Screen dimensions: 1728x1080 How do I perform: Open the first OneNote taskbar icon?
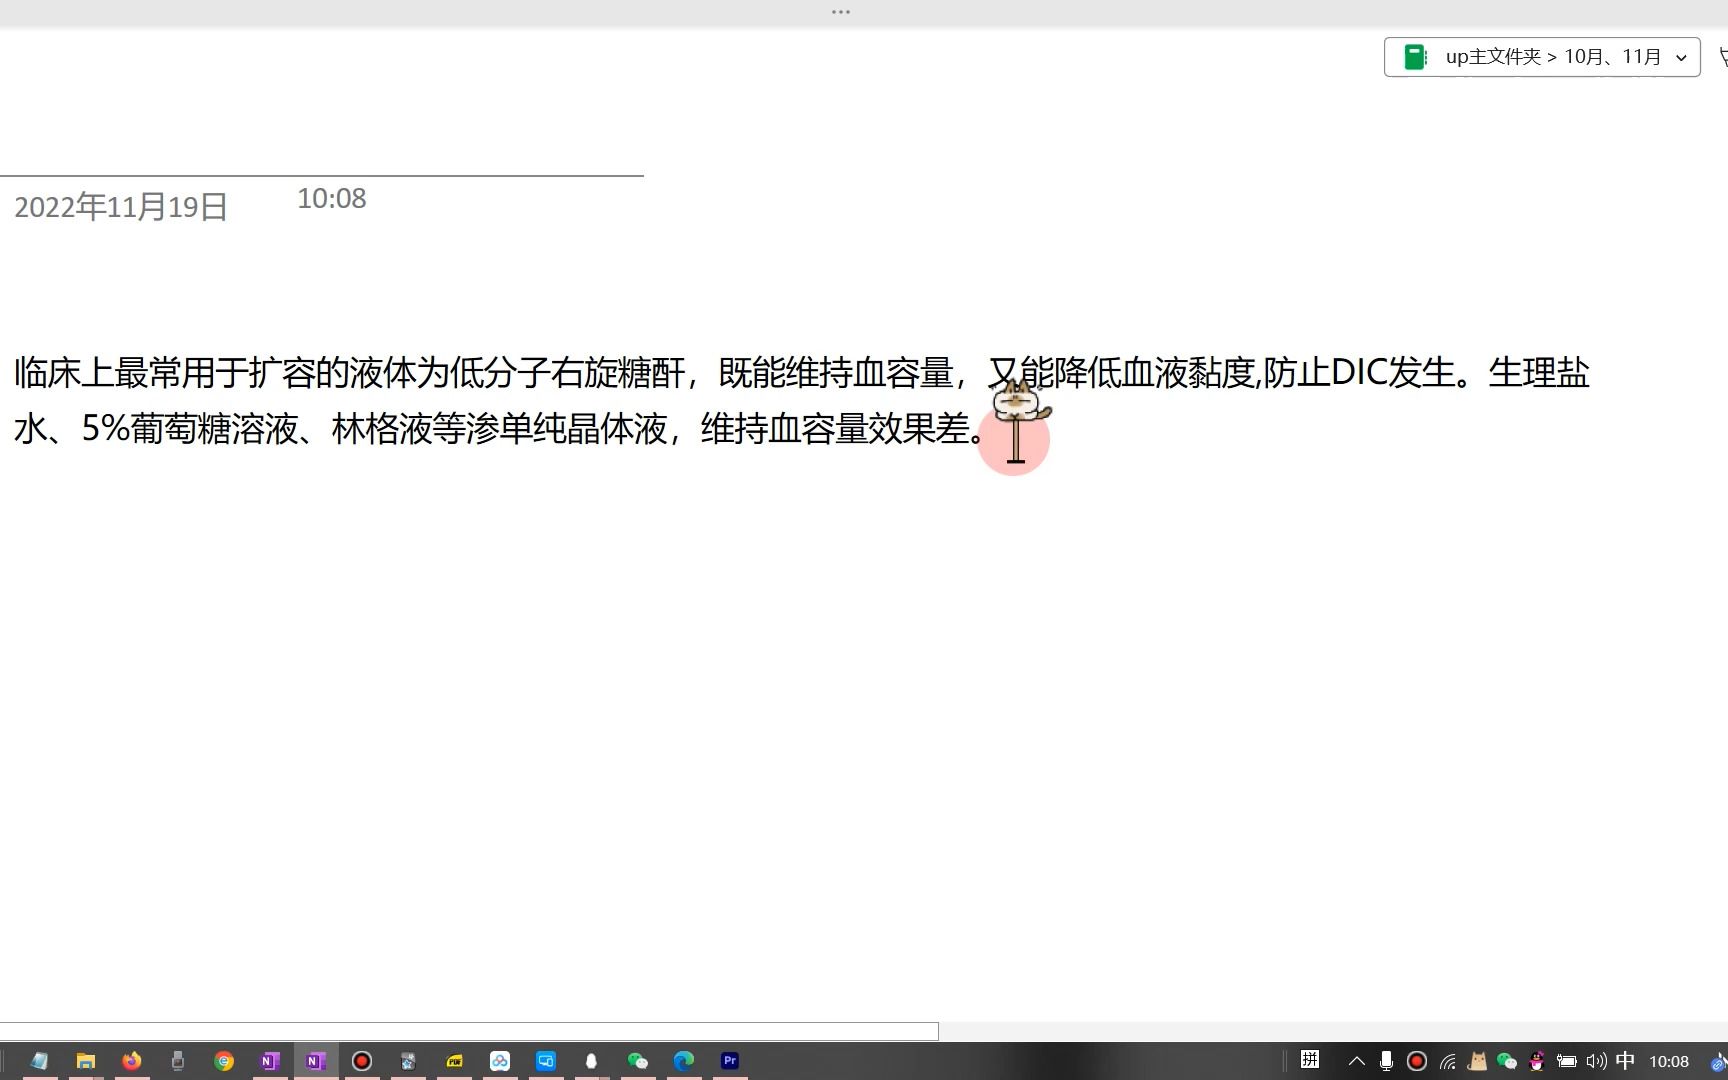click(270, 1061)
